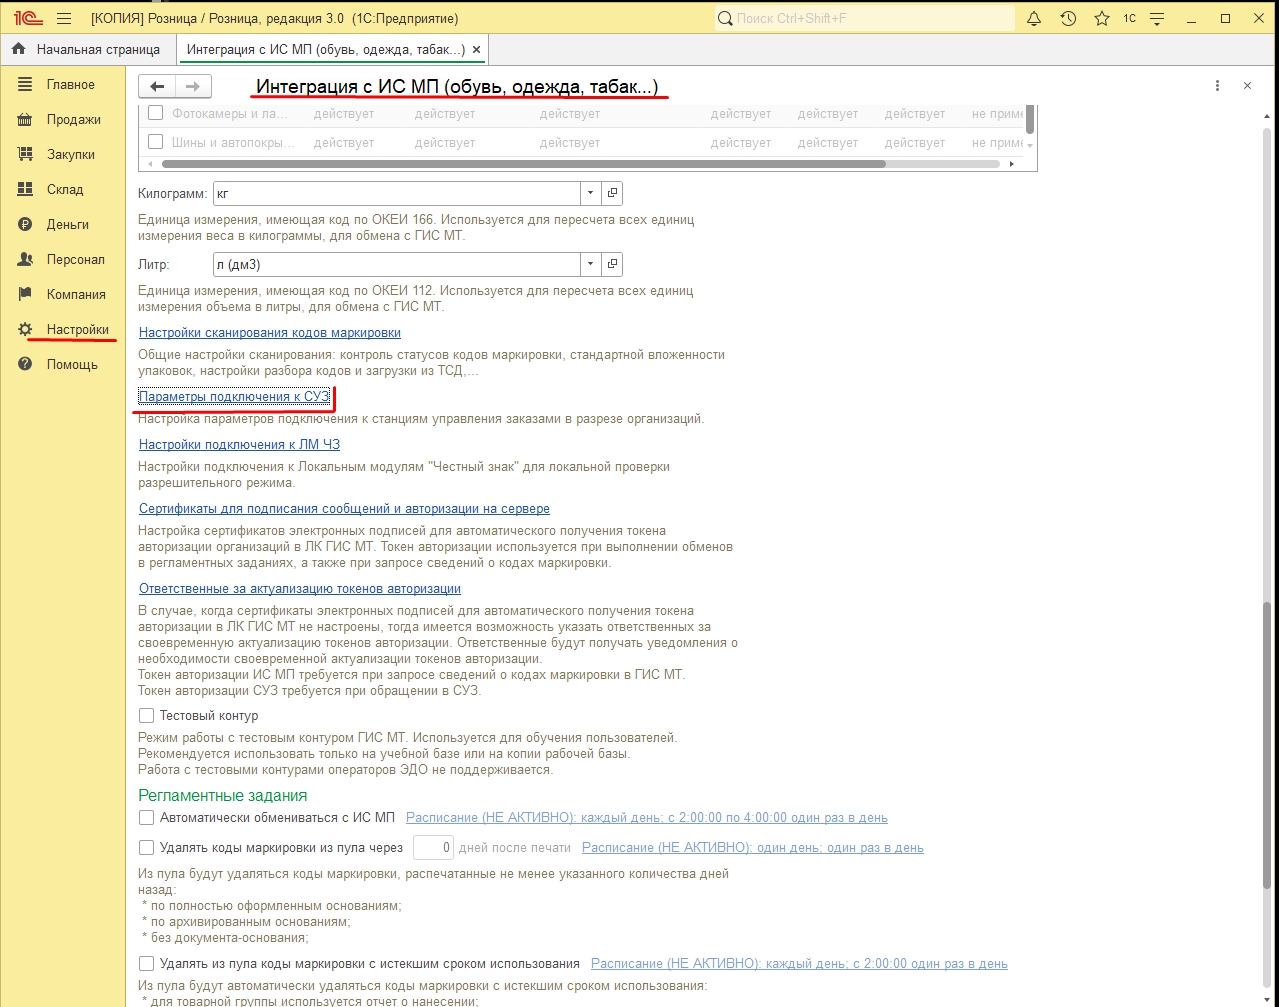Enable the Тестовый контур checkbox
Viewport: 1279px width, 1007px height.
[x=147, y=716]
